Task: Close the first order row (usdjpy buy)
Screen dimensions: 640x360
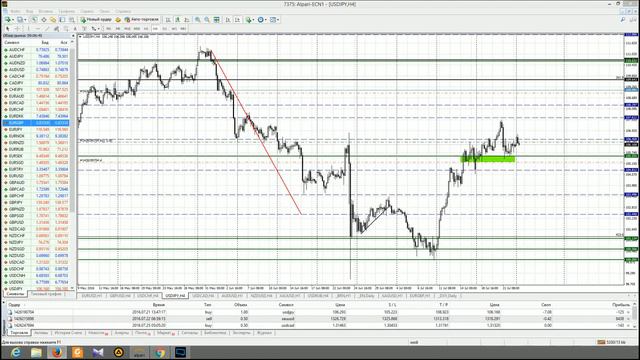Action: tap(628, 312)
